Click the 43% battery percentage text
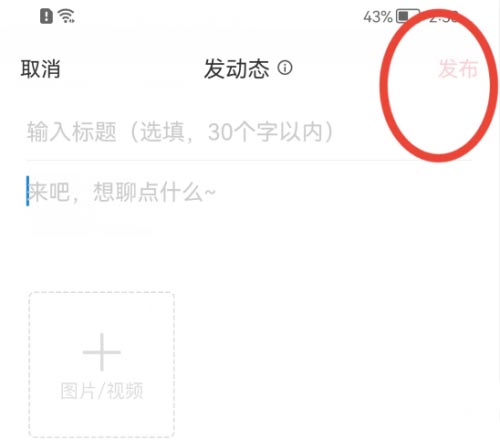Viewport: 500px width, 441px height. [378, 17]
